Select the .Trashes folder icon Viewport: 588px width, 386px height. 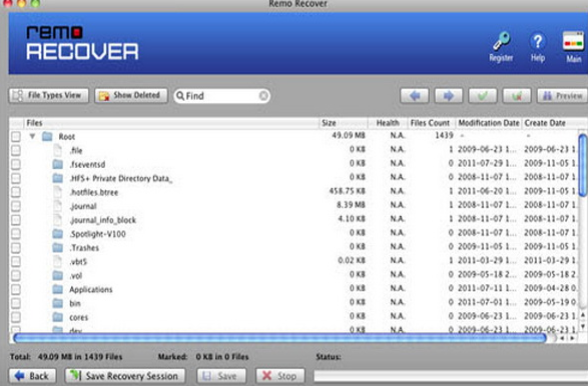pyautogui.click(x=58, y=248)
